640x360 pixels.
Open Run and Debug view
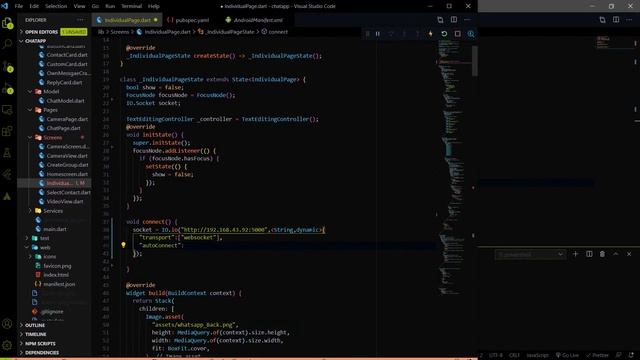(x=7, y=88)
